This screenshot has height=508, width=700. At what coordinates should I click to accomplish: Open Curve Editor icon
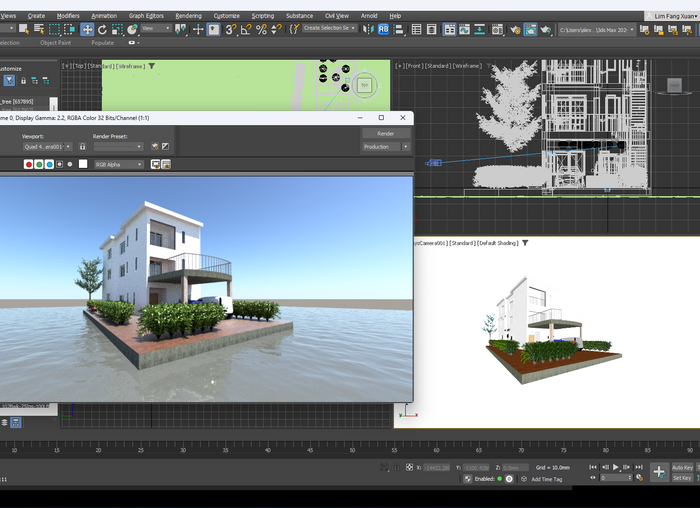[x=464, y=29]
